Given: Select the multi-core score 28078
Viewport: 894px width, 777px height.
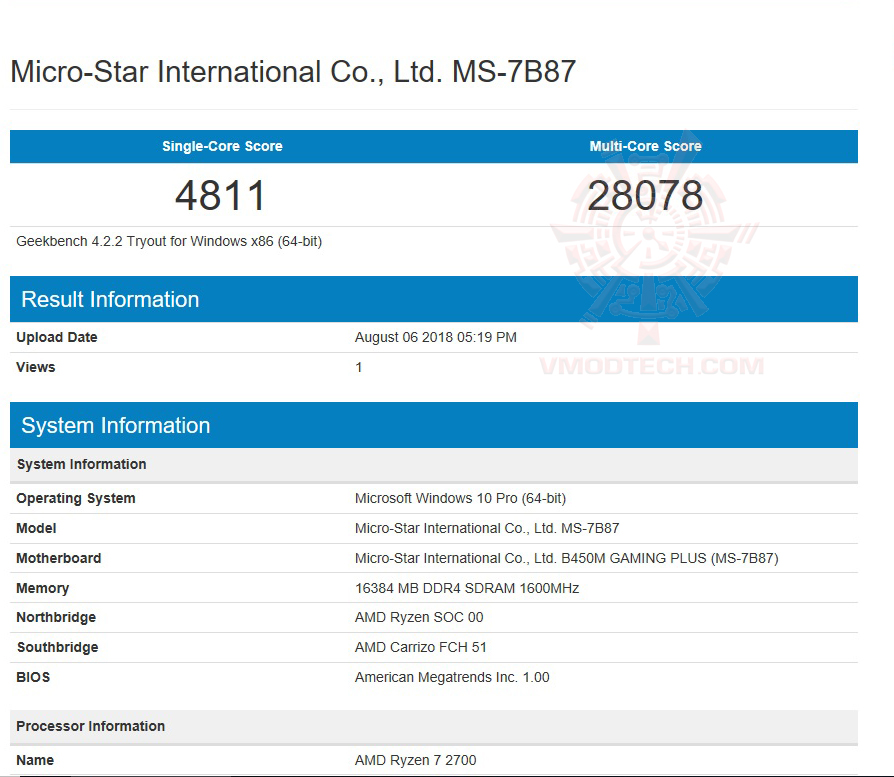Looking at the screenshot, I should [x=646, y=193].
